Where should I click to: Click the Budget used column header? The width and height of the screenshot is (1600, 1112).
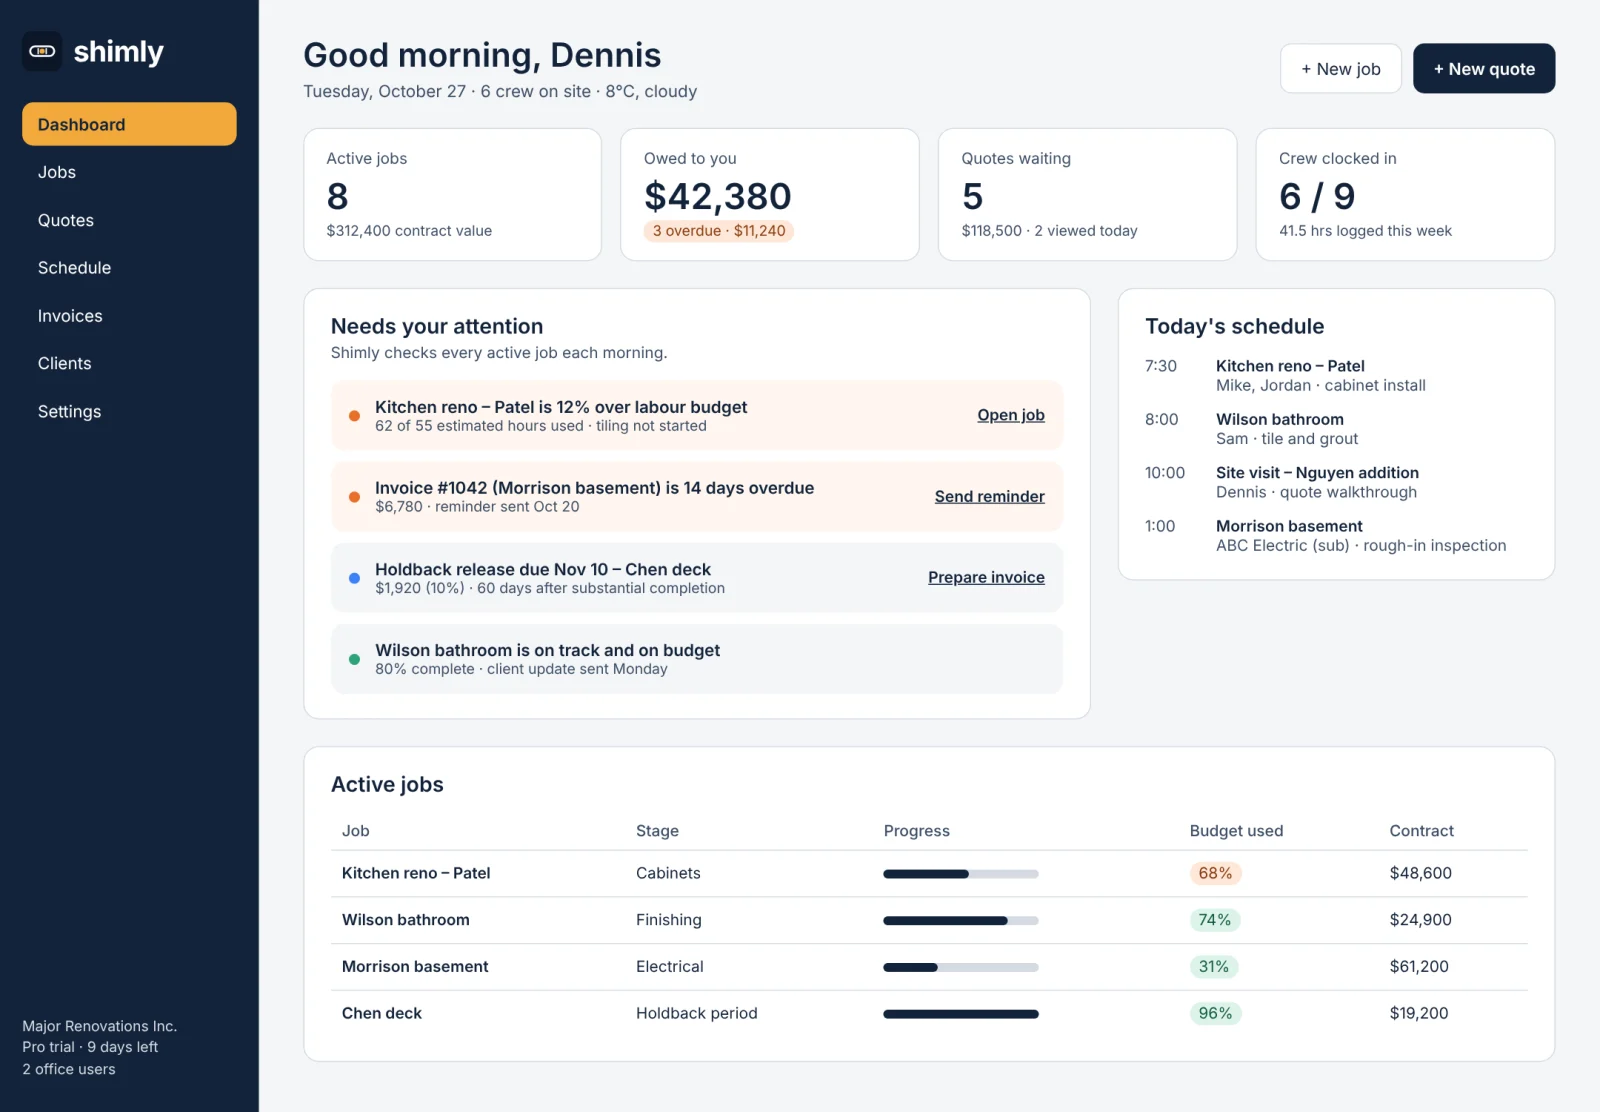click(1236, 831)
